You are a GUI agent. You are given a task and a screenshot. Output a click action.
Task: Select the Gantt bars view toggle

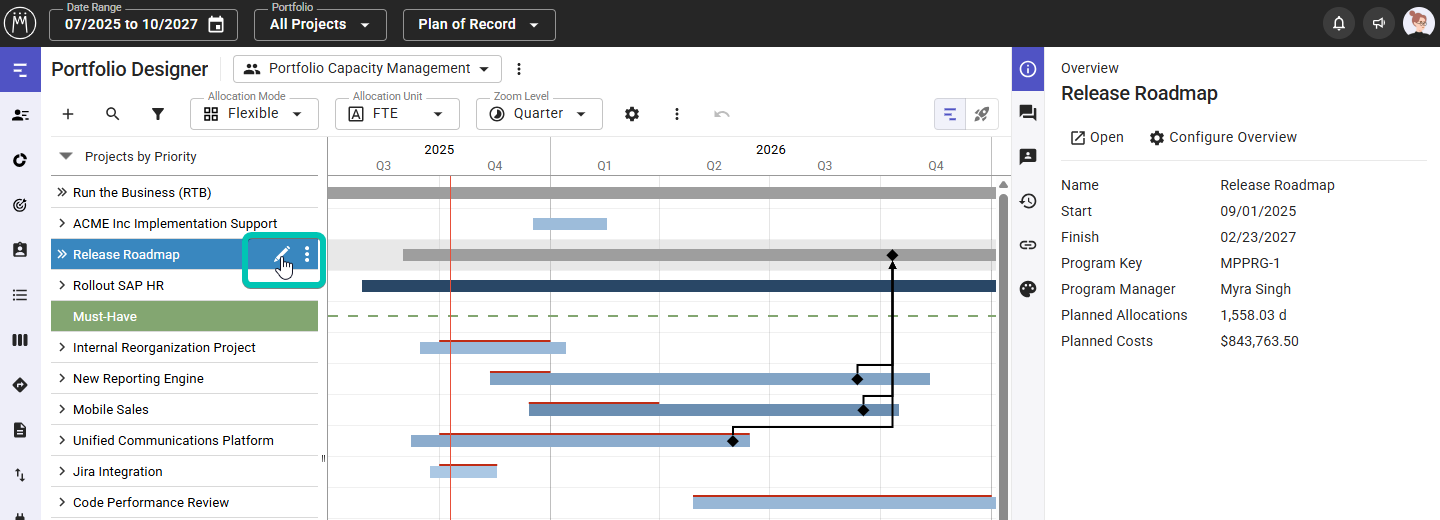tap(950, 114)
